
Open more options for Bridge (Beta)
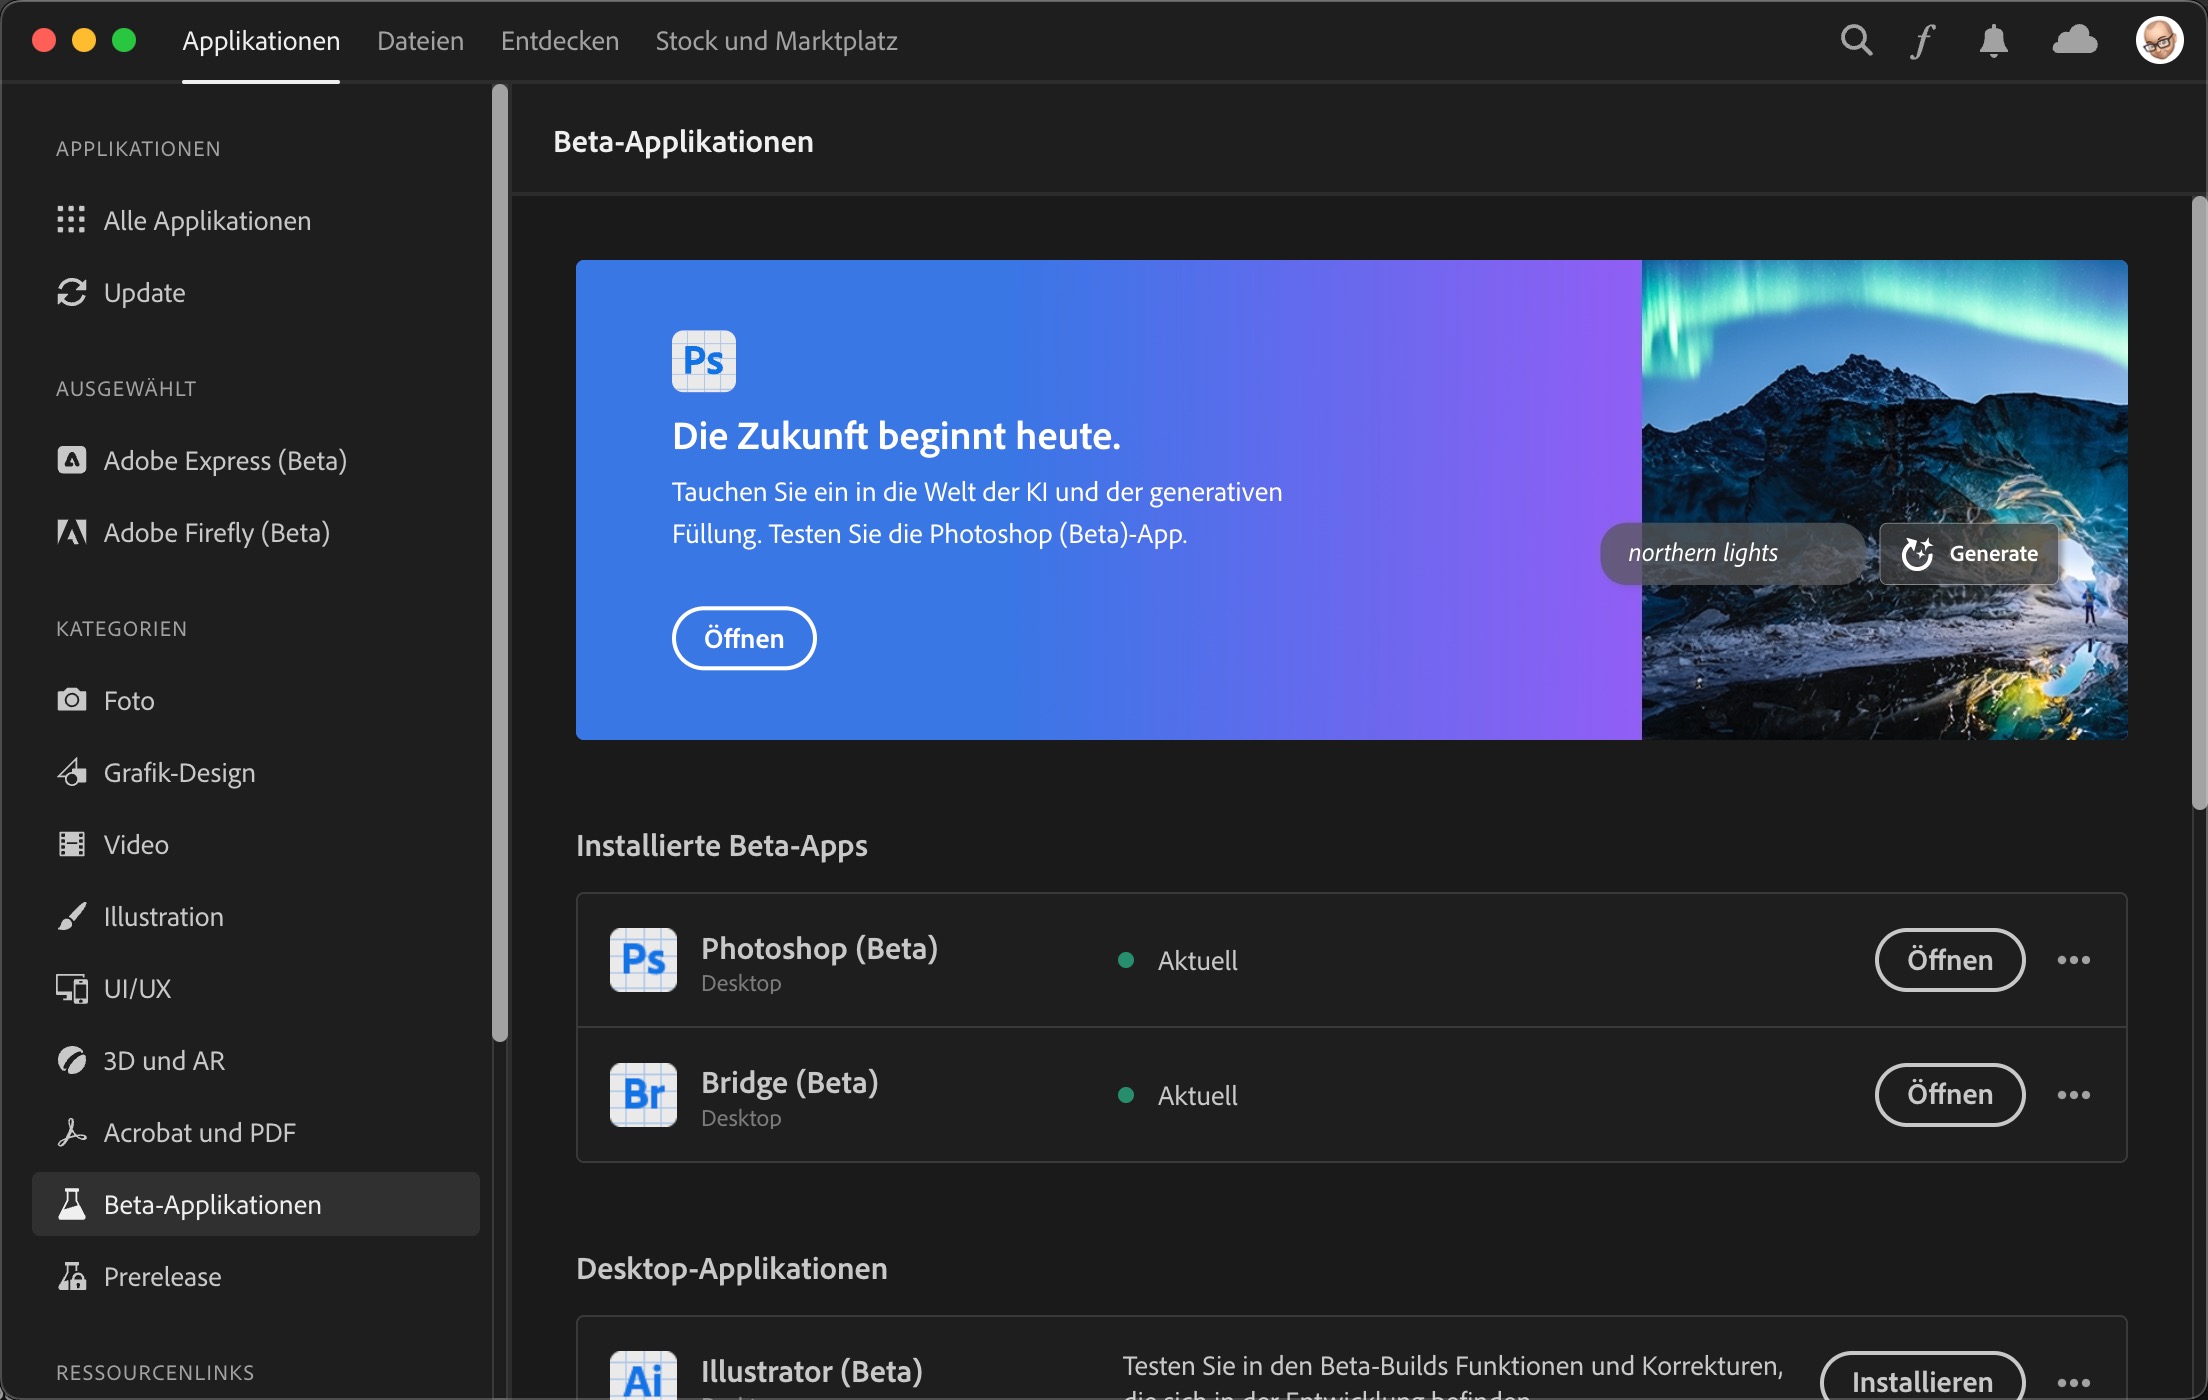point(2074,1095)
